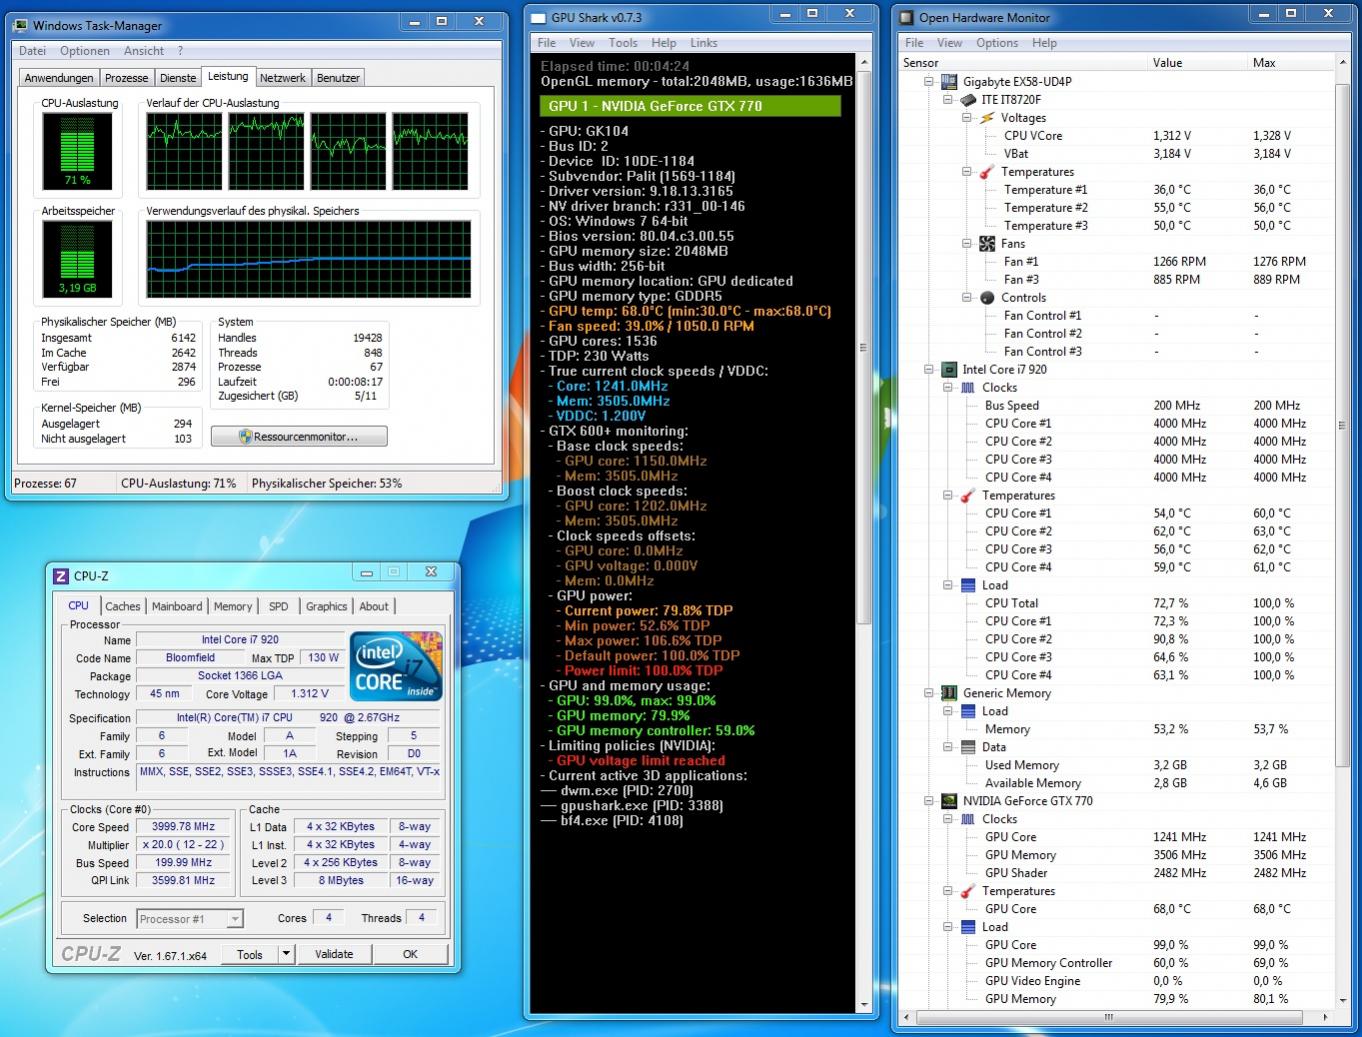This screenshot has height=1037, width=1362.
Task: Collapse the Intel Core i7 920 node
Action: [x=929, y=370]
